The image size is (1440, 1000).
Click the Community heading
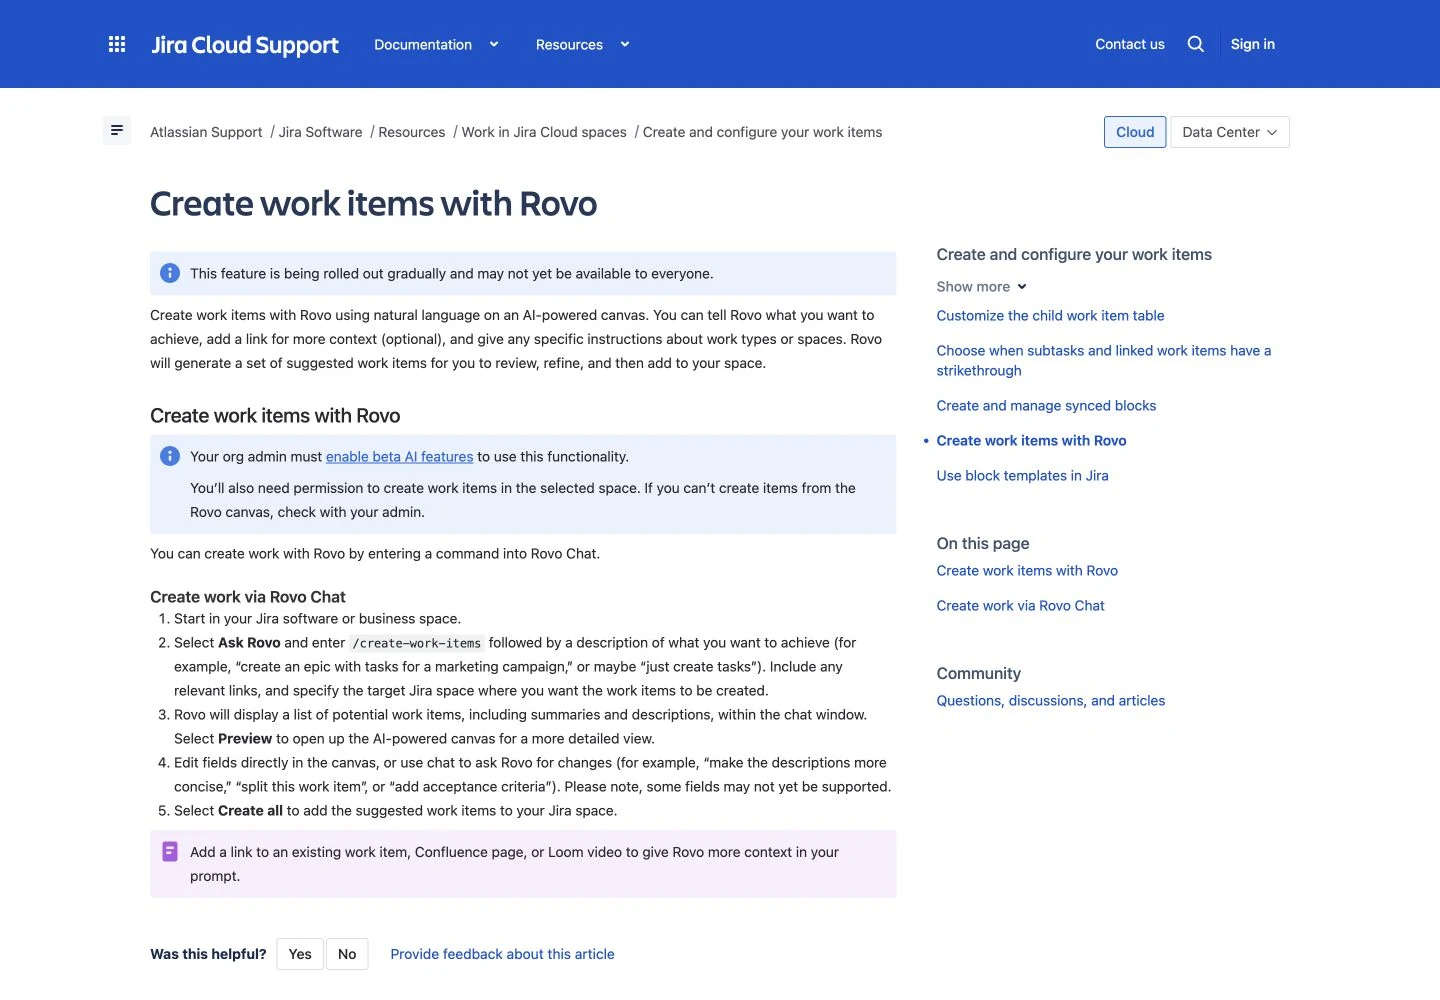tap(978, 673)
